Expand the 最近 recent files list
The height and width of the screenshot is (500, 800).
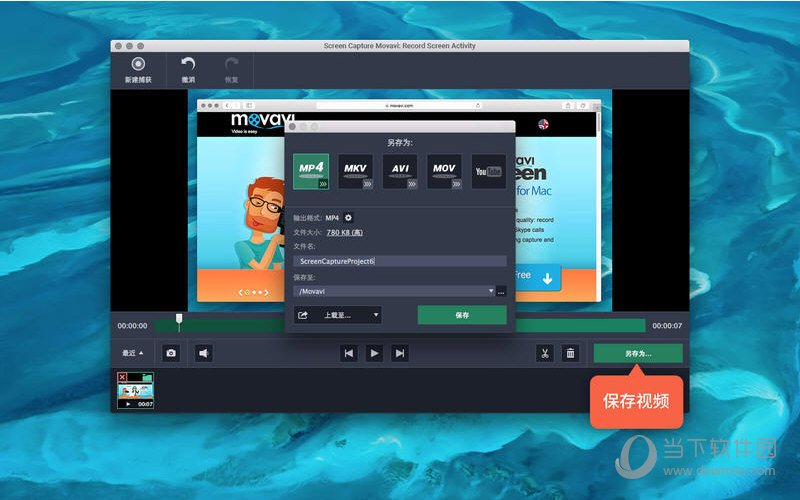click(133, 353)
